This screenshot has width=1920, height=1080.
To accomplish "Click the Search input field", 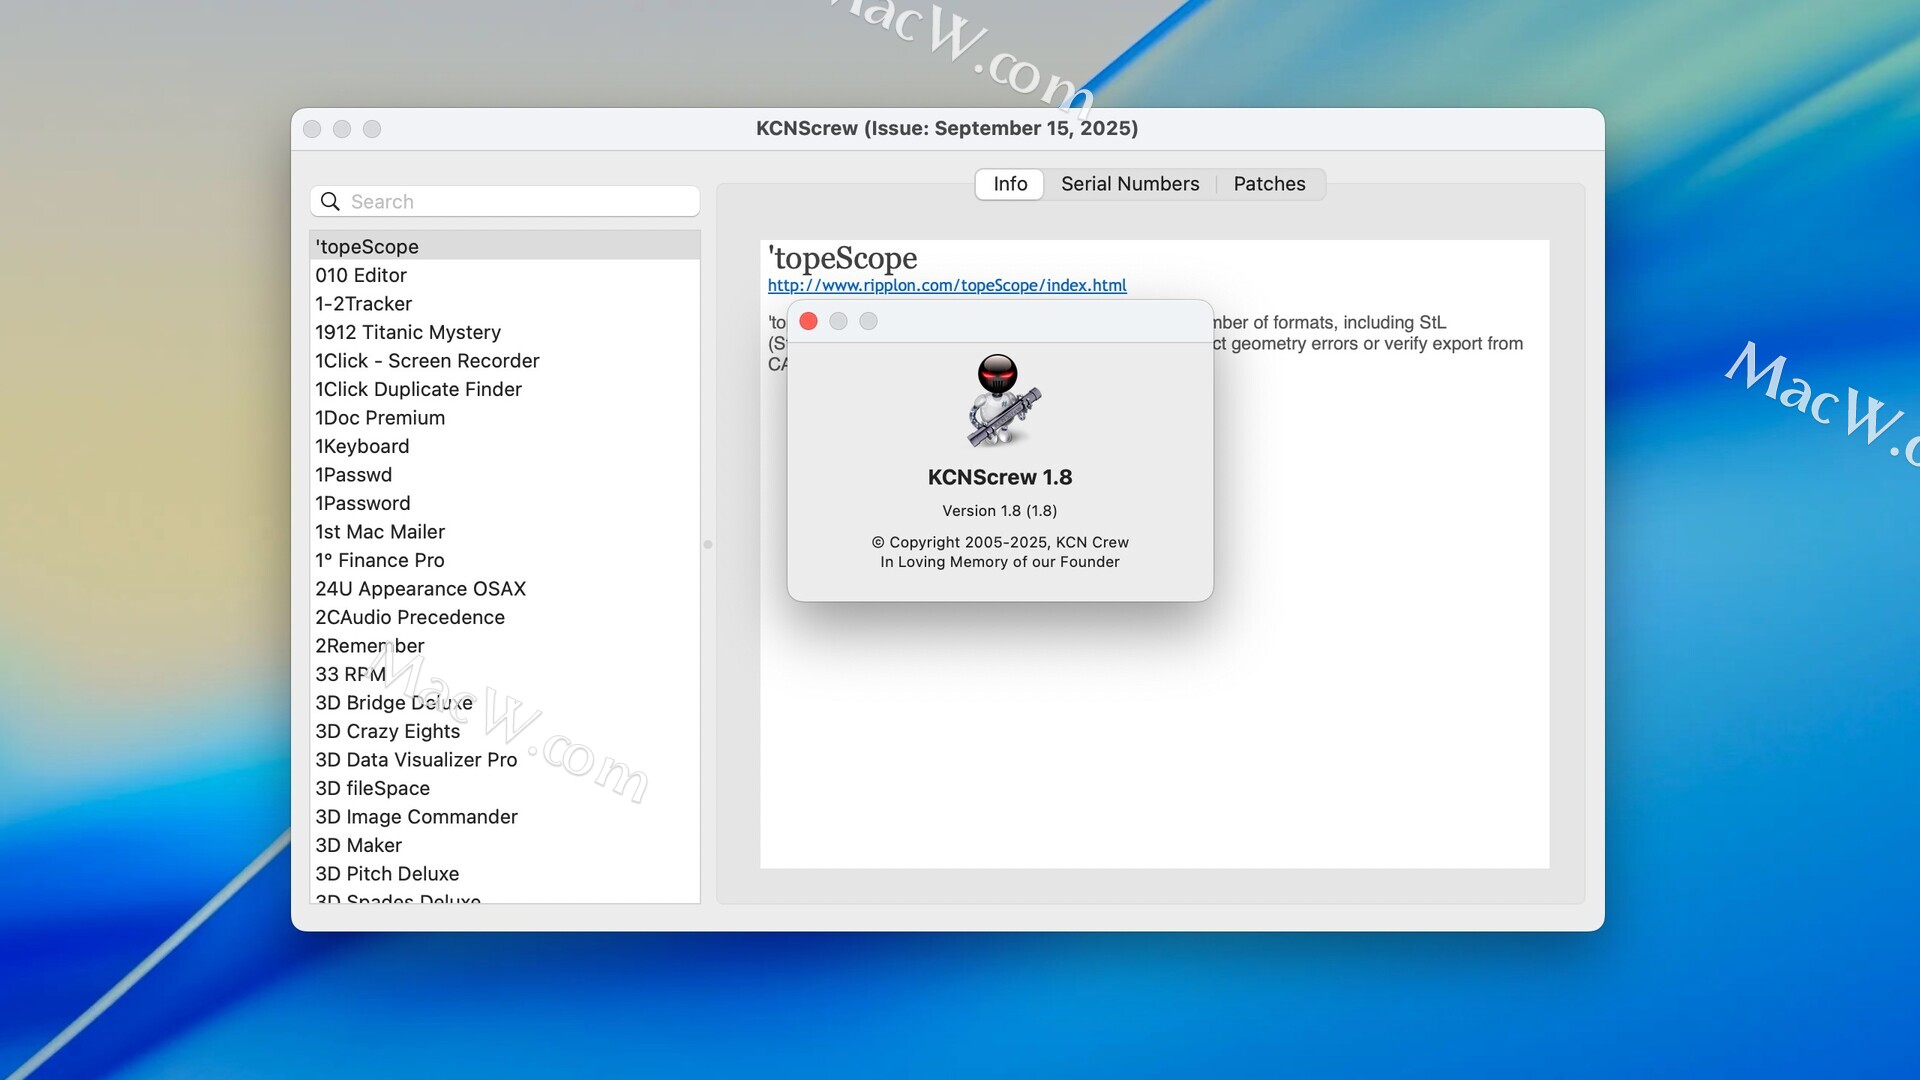I will pyautogui.click(x=505, y=201).
